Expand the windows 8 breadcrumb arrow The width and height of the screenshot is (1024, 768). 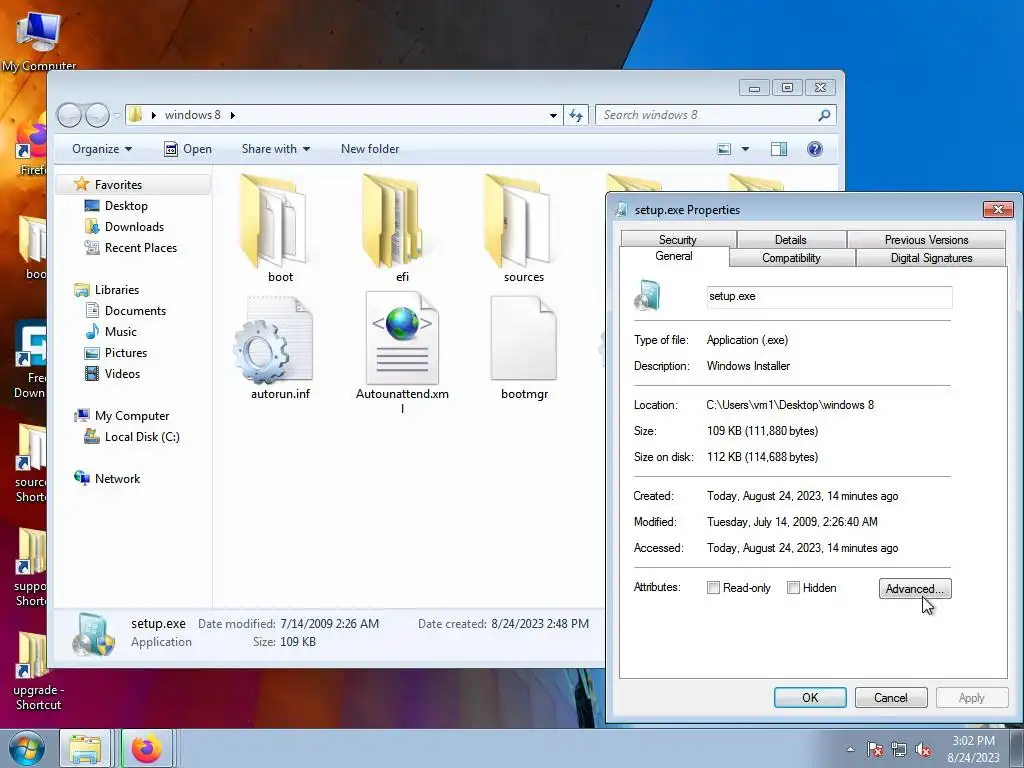(232, 115)
